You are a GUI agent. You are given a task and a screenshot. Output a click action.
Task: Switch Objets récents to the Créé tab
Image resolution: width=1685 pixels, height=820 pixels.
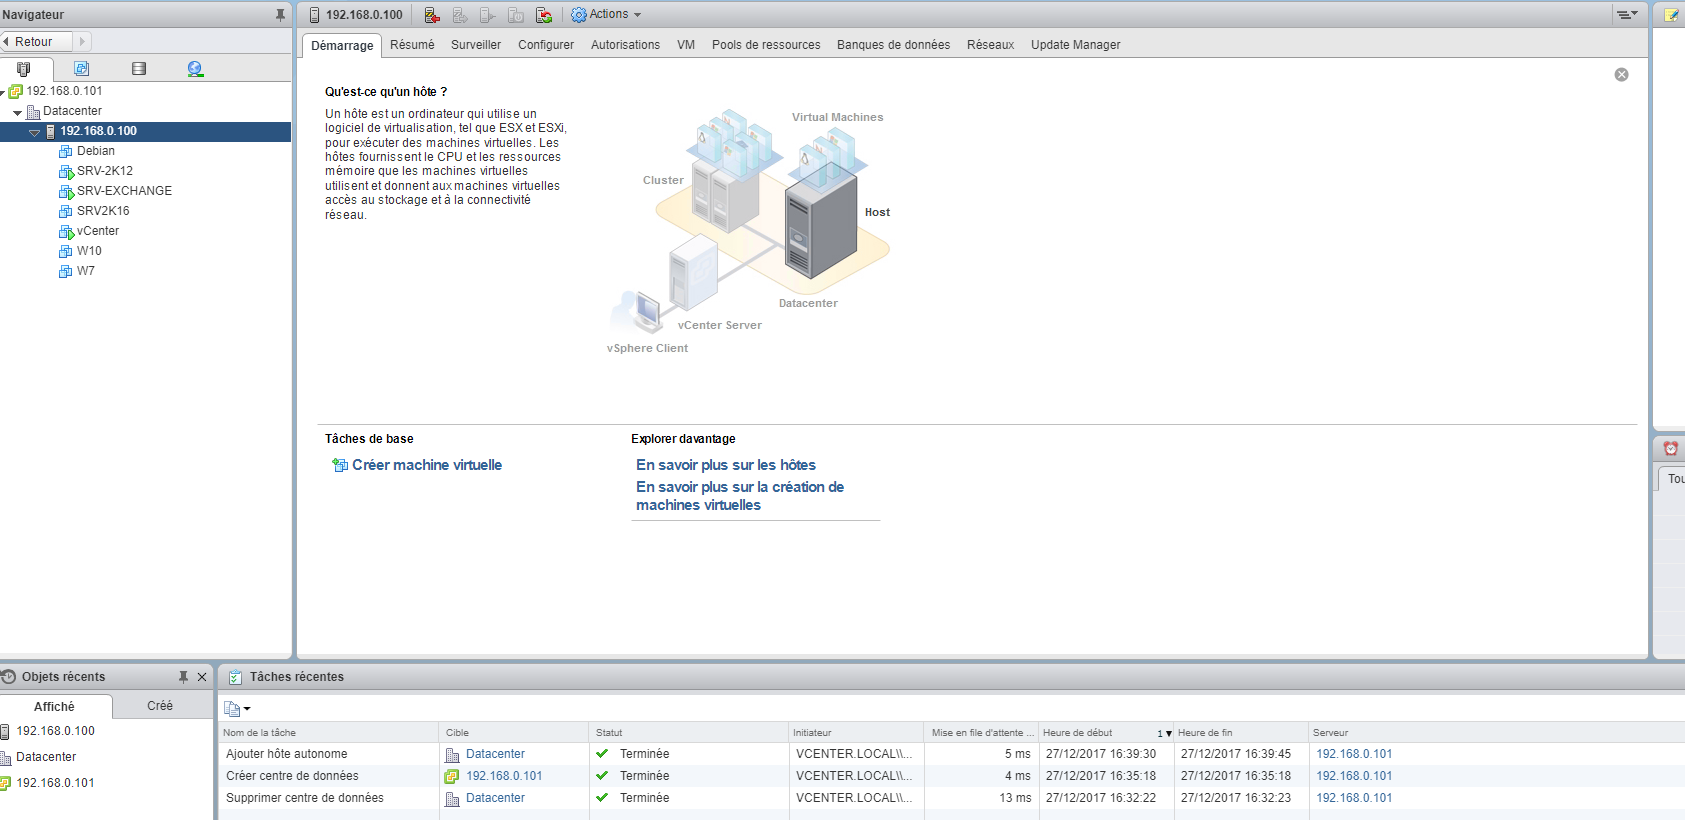pyautogui.click(x=160, y=706)
